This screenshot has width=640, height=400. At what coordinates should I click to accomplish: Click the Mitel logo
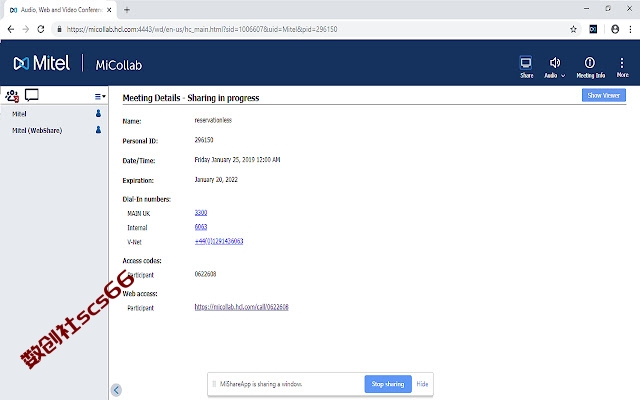tap(41, 63)
